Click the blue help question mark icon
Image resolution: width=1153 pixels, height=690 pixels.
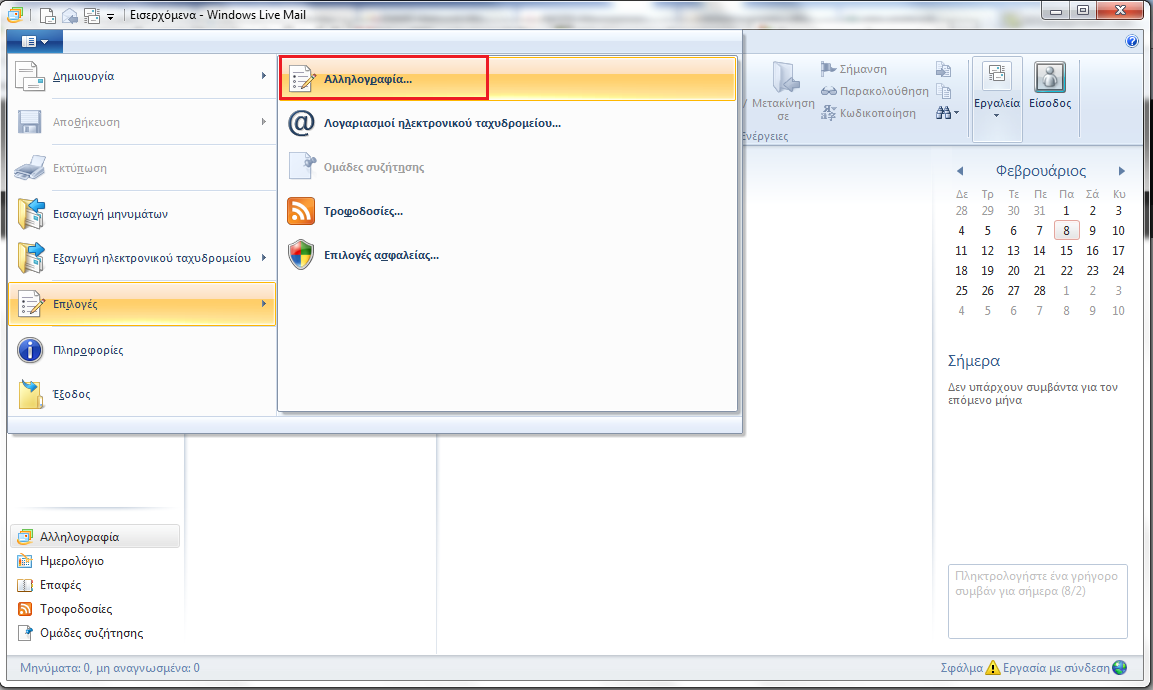pos(1132,41)
